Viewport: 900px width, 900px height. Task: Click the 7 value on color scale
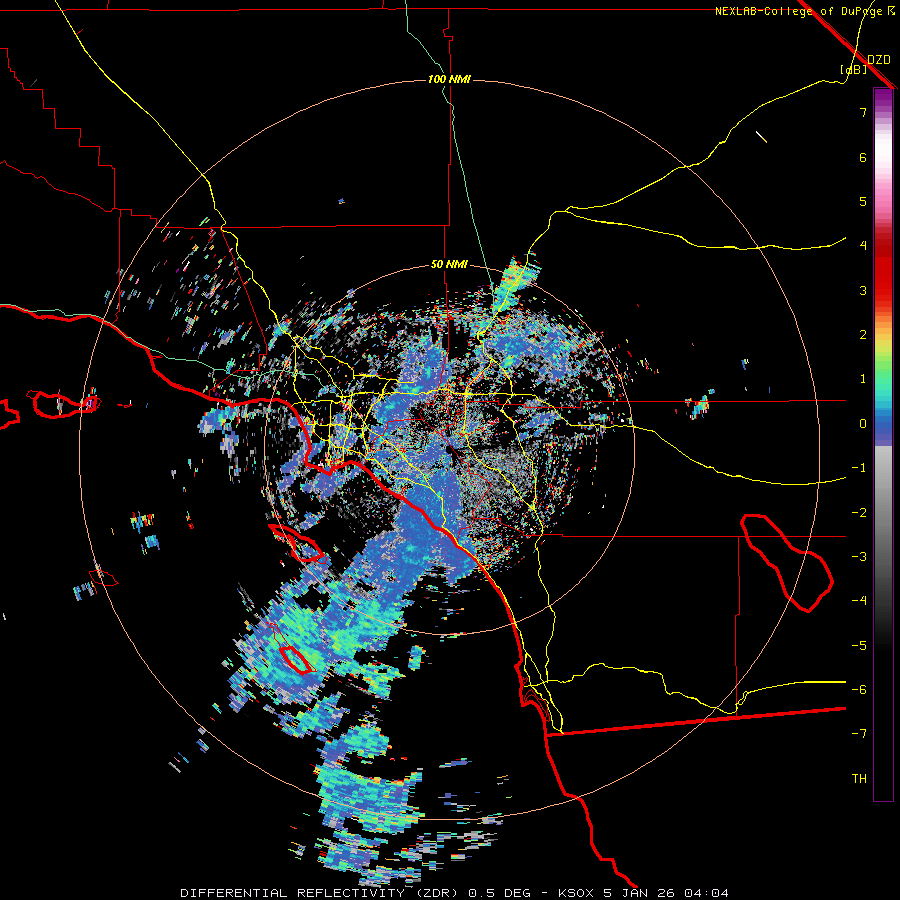coord(863,112)
